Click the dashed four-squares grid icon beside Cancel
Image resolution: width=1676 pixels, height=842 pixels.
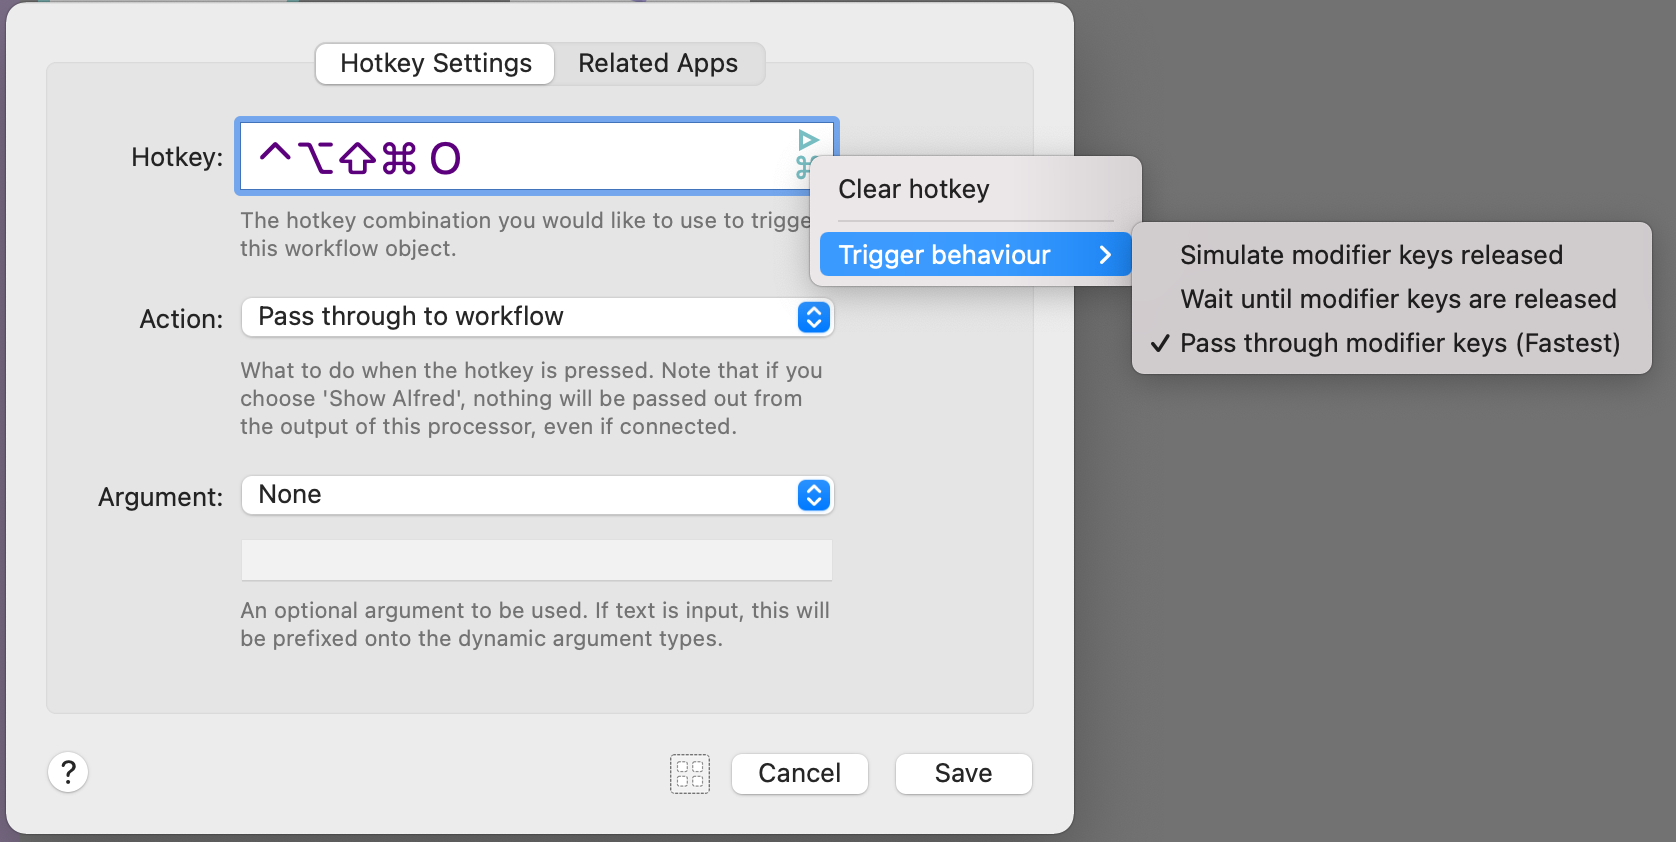click(690, 774)
